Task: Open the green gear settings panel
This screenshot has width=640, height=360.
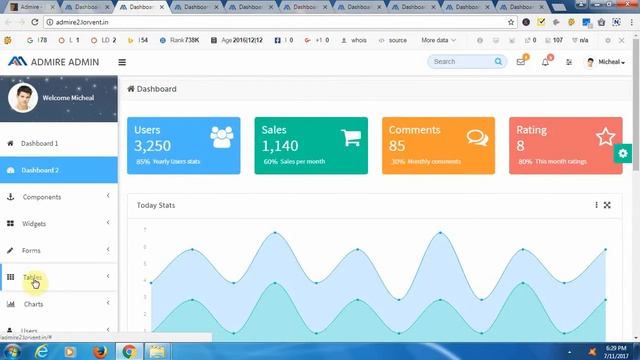Action: pyautogui.click(x=623, y=153)
